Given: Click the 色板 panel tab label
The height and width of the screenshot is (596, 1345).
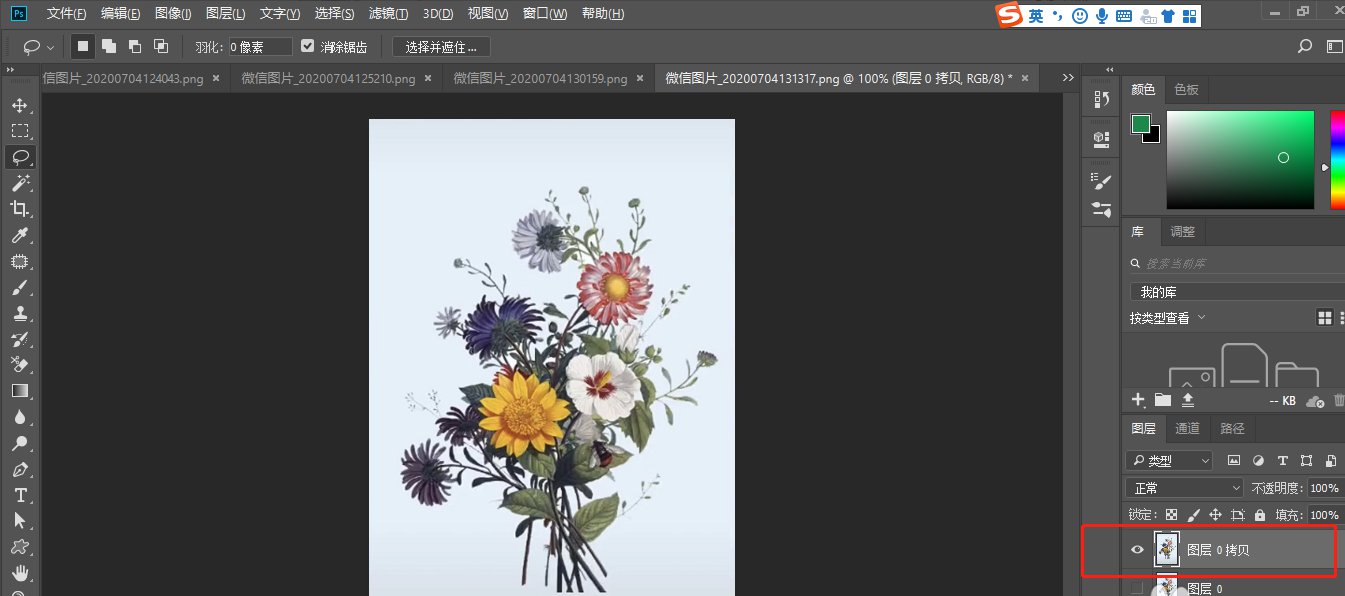Looking at the screenshot, I should click(1184, 89).
